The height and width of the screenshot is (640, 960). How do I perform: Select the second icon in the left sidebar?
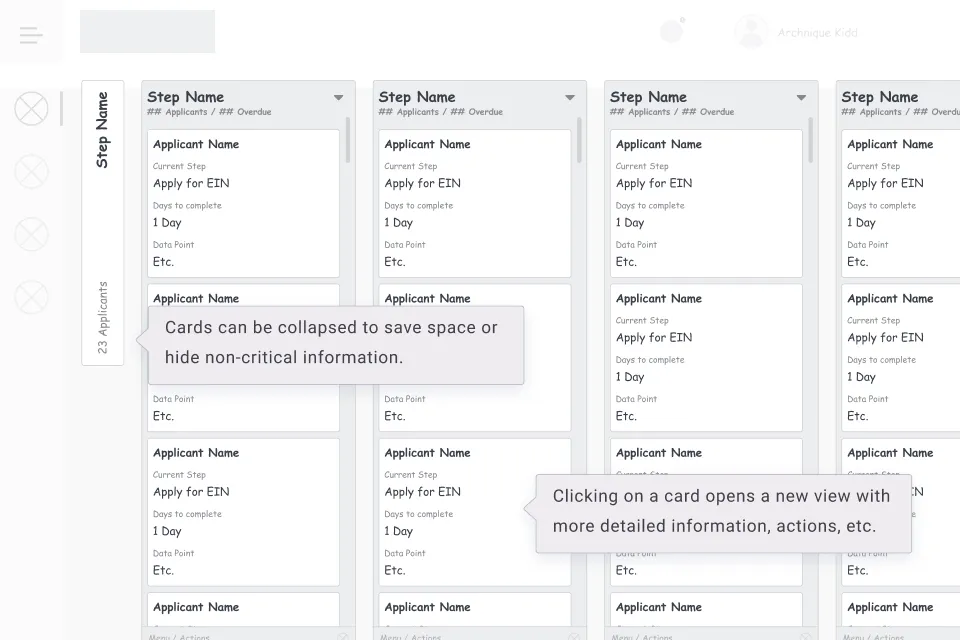(31, 171)
